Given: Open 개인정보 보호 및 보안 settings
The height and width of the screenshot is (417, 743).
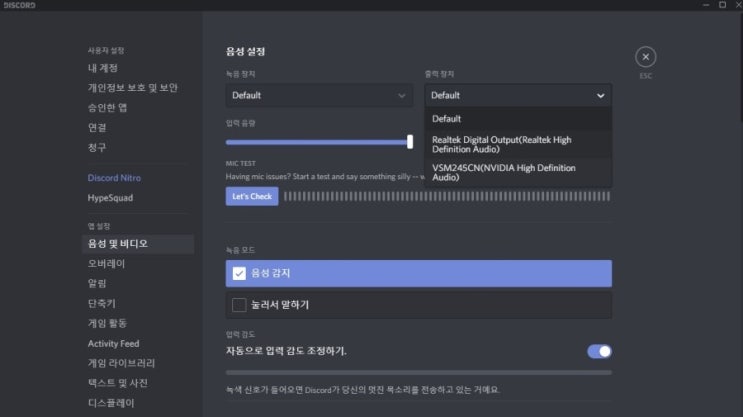Looking at the screenshot, I should (x=133, y=88).
